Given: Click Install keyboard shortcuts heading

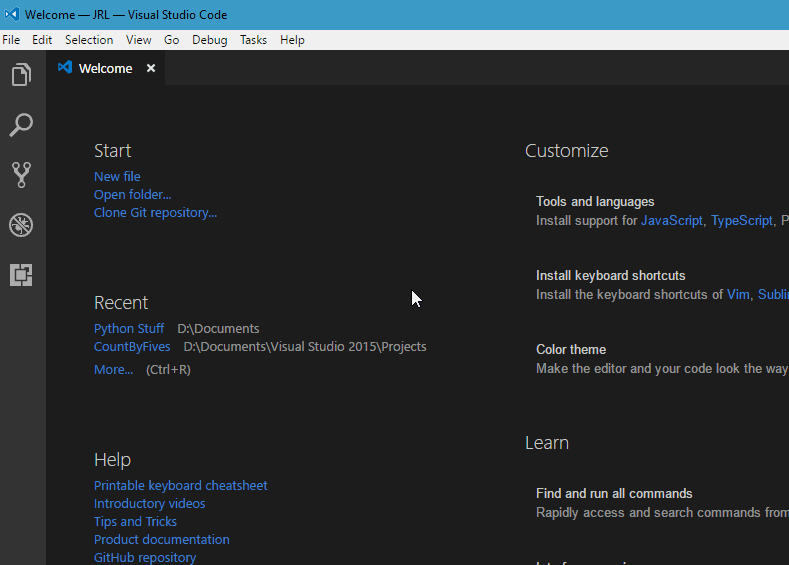Looking at the screenshot, I should click(x=611, y=276).
